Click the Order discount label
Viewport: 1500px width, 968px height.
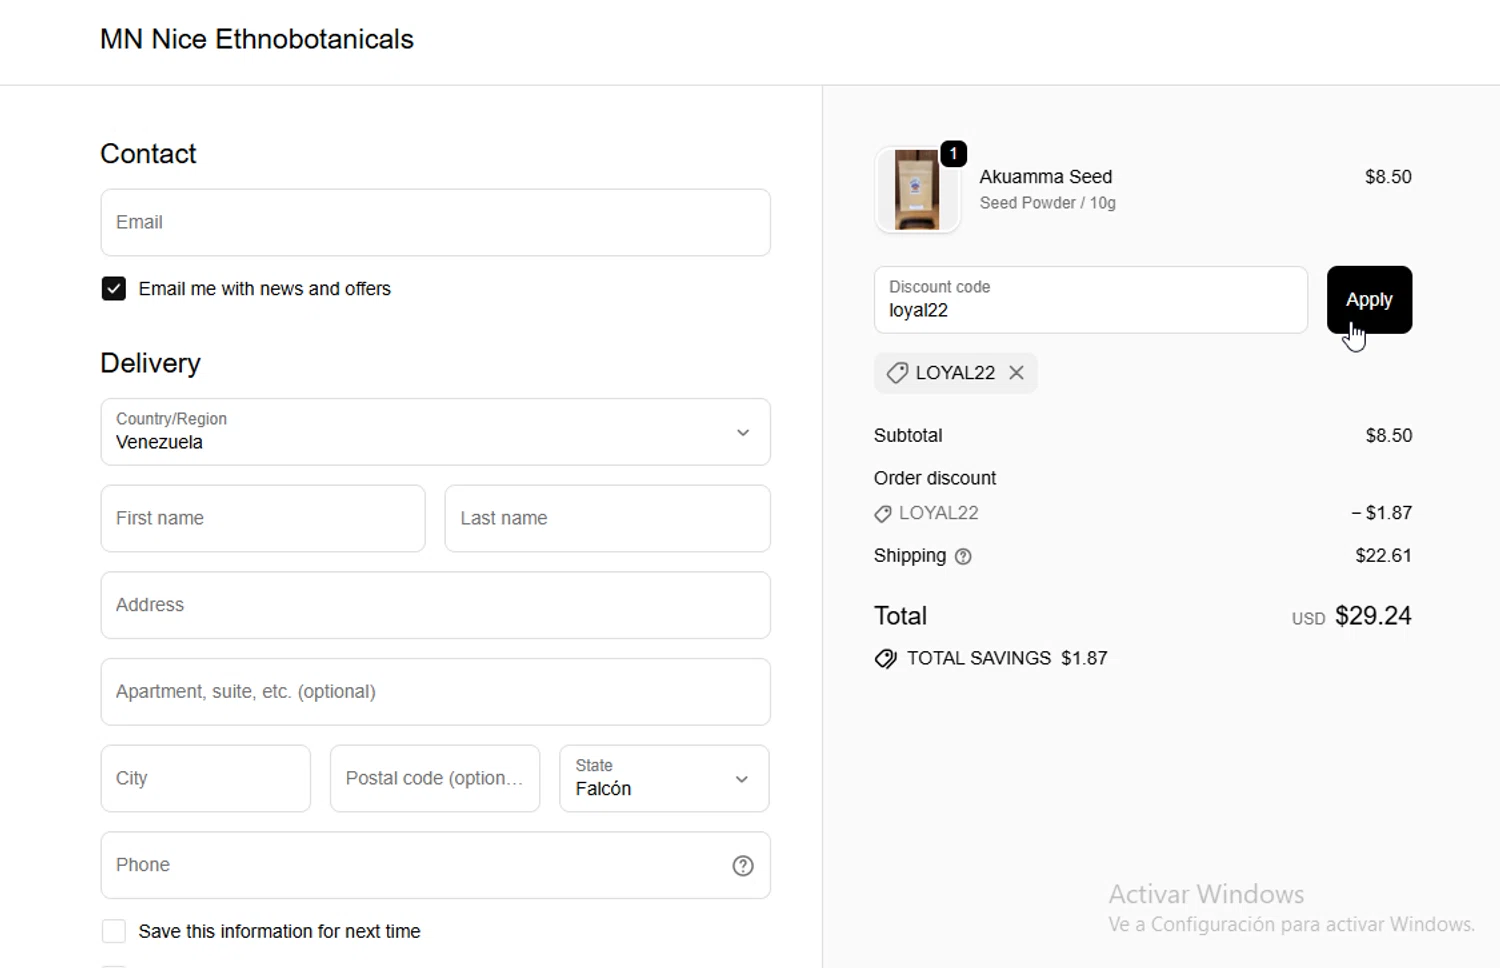pos(935,478)
